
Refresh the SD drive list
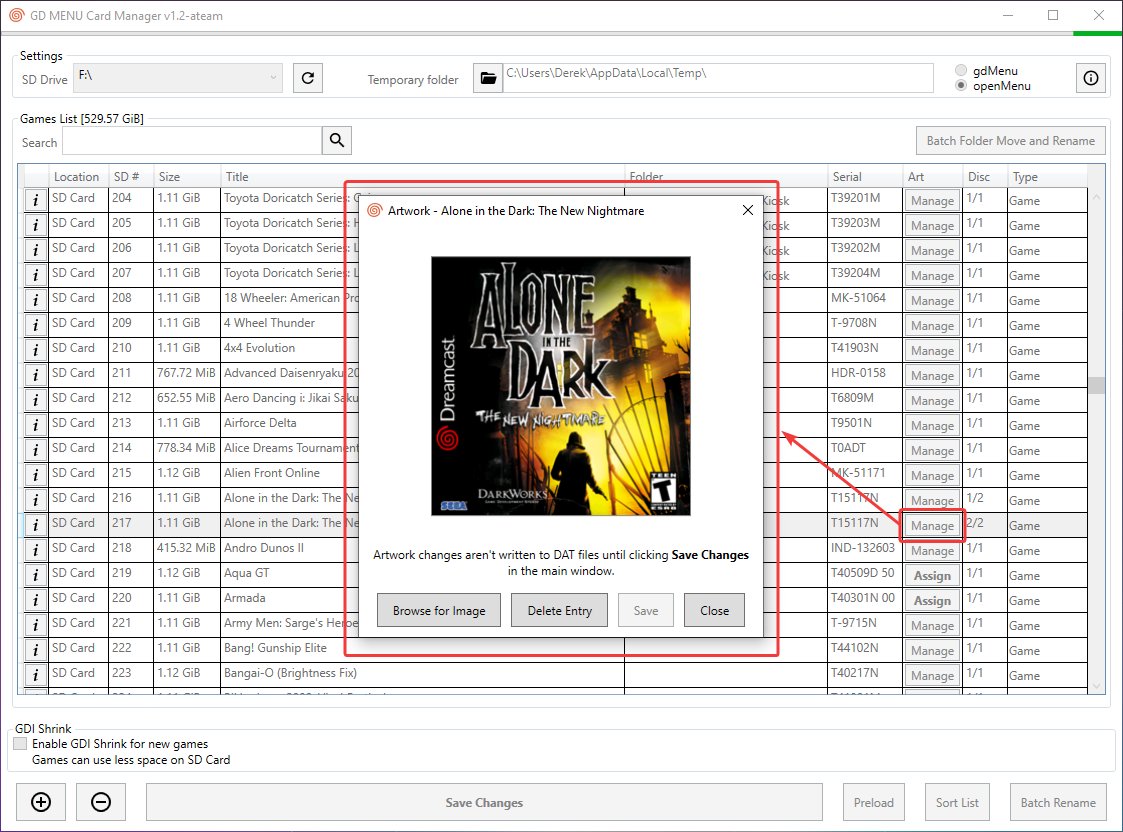pyautogui.click(x=308, y=78)
